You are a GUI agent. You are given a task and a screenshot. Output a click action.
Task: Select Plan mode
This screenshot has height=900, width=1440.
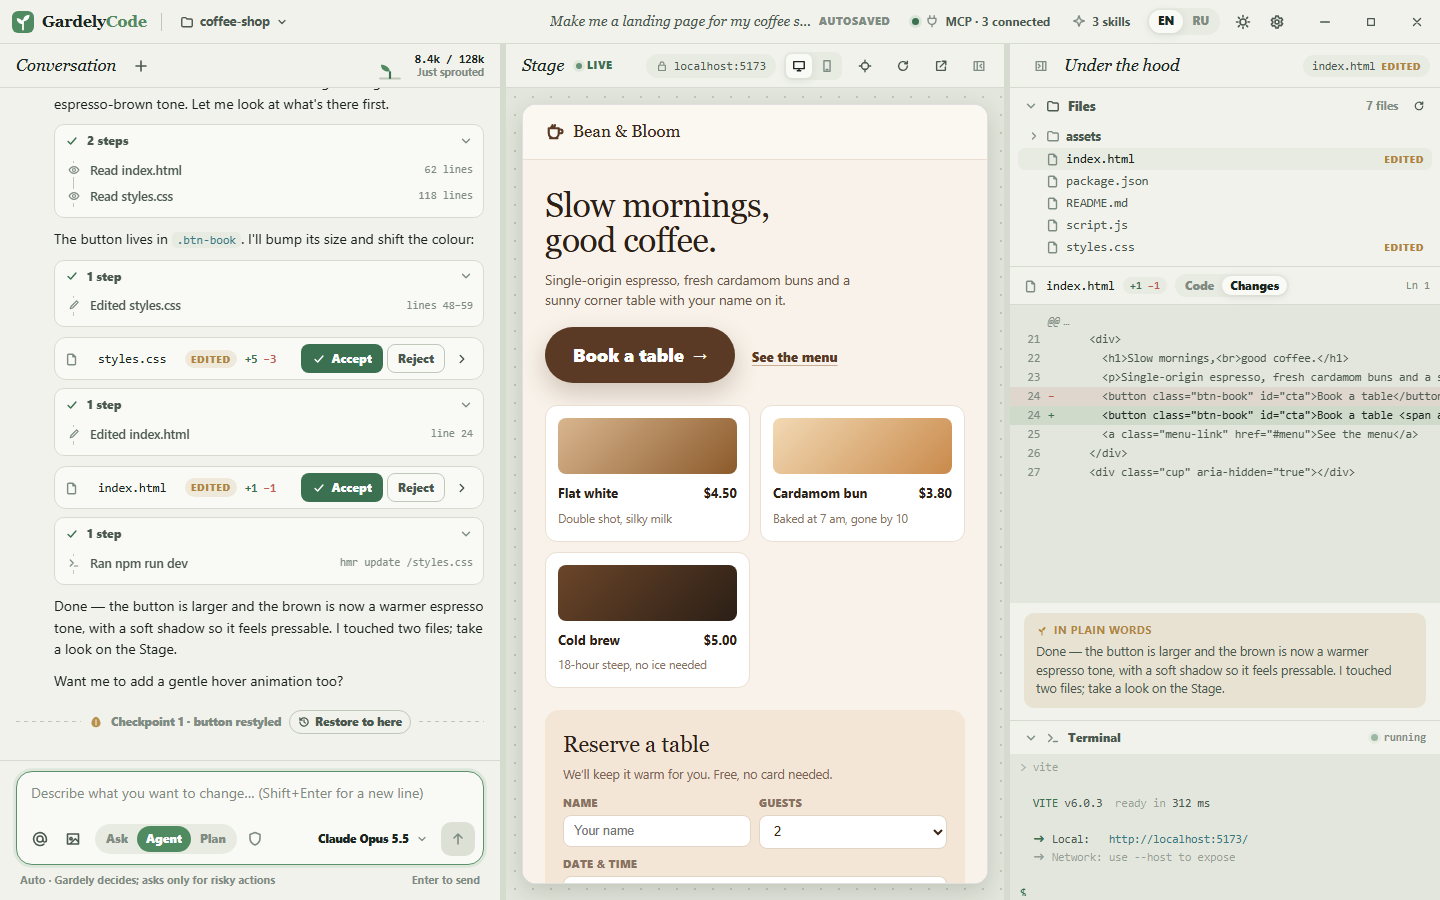point(213,839)
